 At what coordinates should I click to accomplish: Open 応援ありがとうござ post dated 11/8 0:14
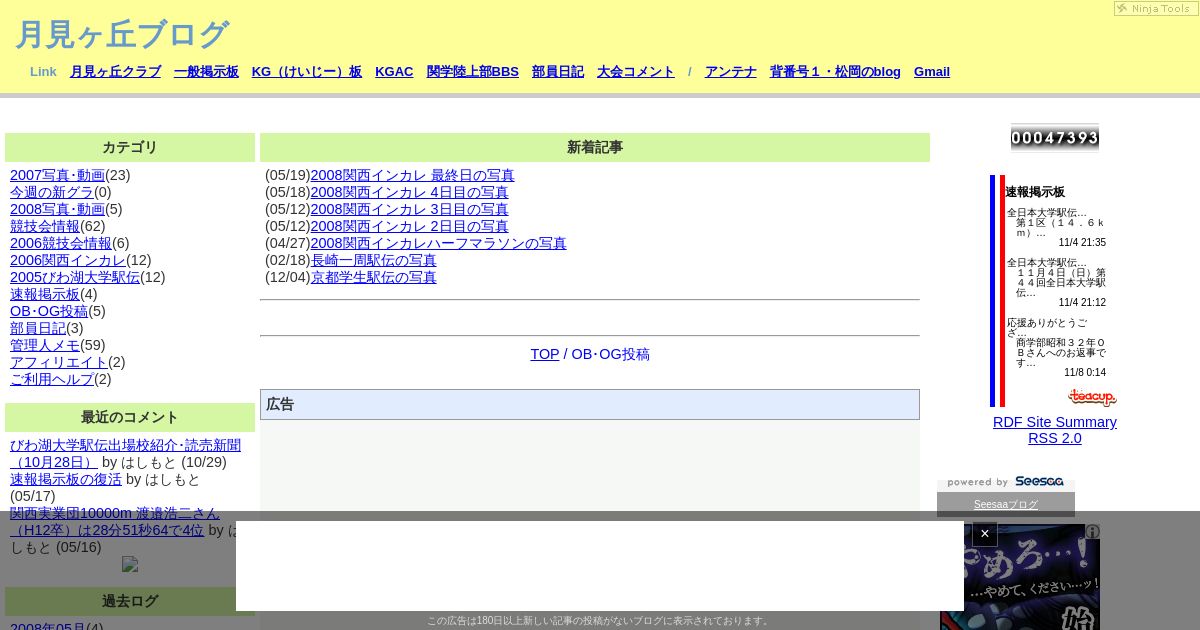point(1056,348)
